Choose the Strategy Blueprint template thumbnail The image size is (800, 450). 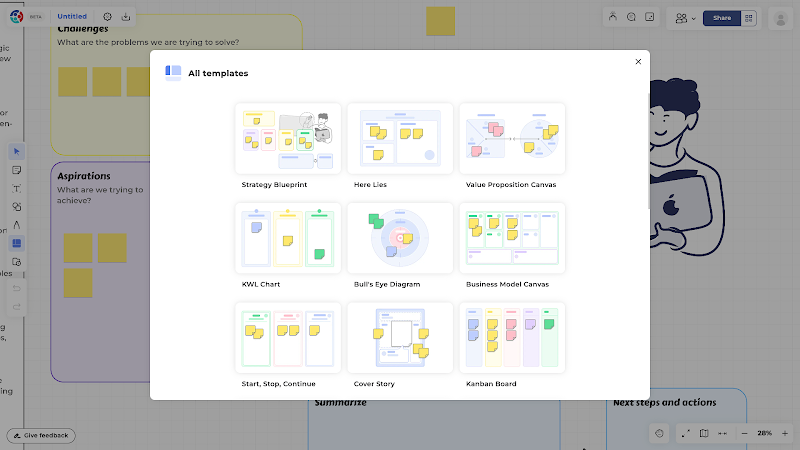(x=288, y=138)
